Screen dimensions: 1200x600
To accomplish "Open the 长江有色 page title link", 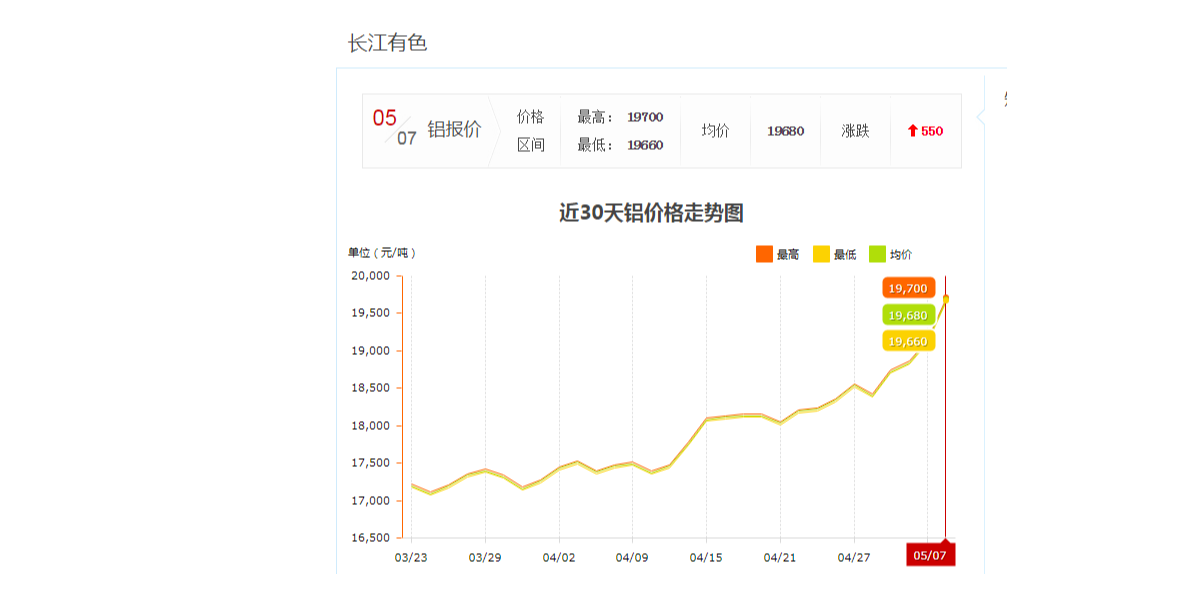I will click(389, 44).
